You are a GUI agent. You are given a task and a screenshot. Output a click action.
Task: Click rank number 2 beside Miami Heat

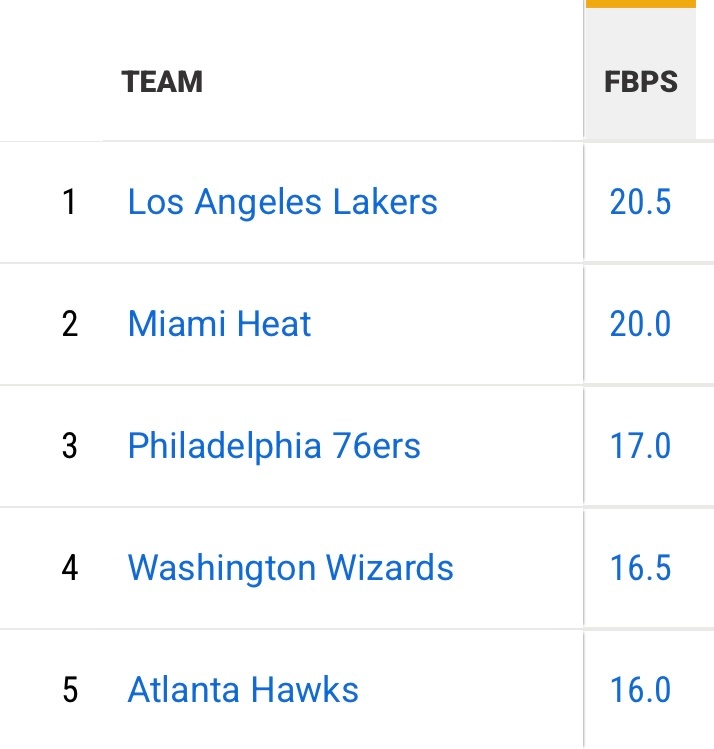(69, 324)
